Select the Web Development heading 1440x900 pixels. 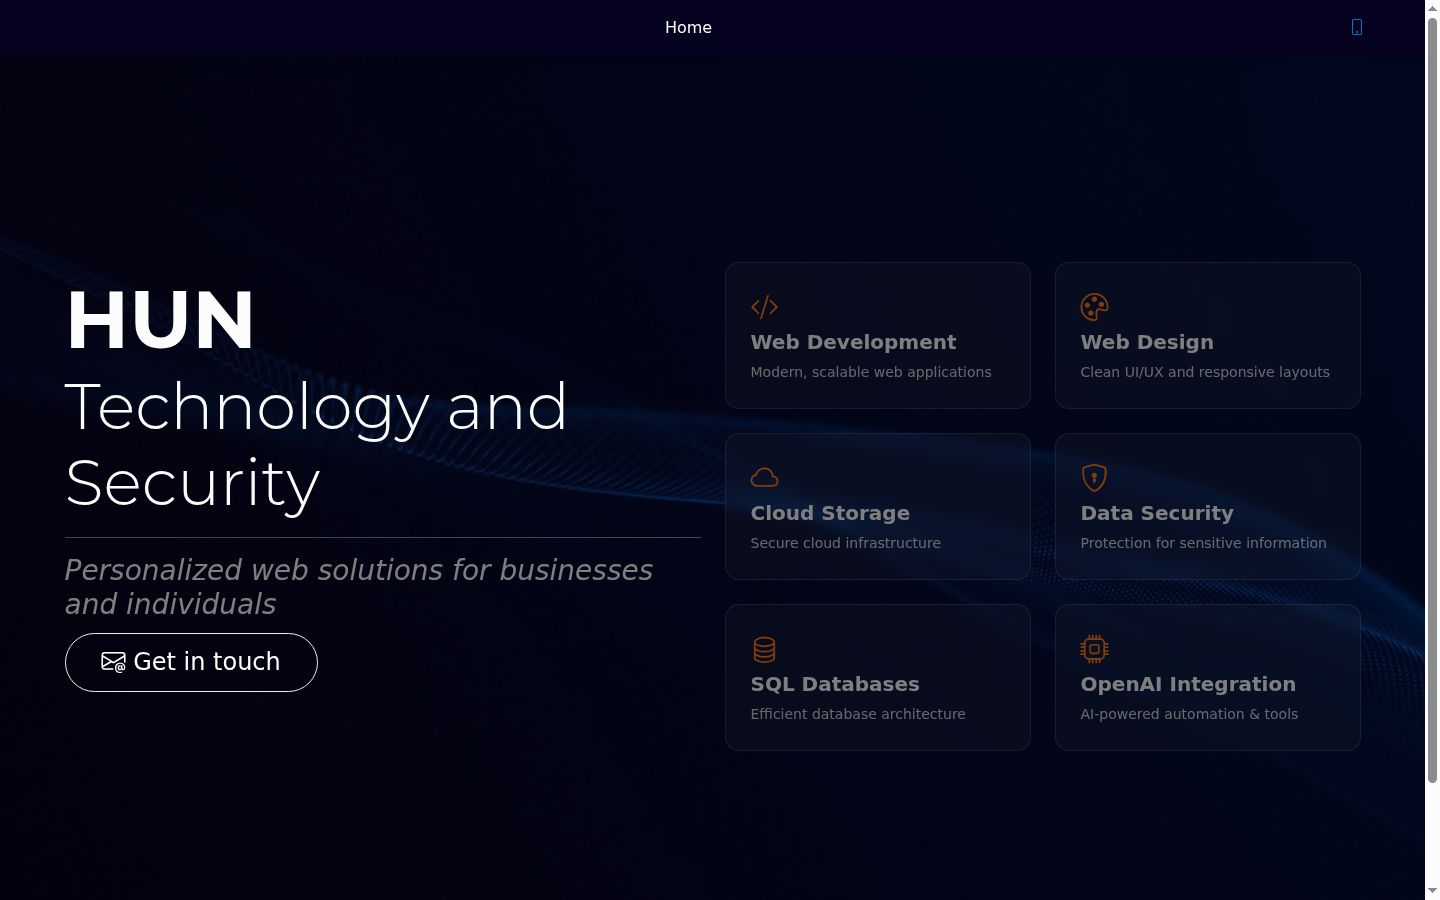[x=853, y=342]
